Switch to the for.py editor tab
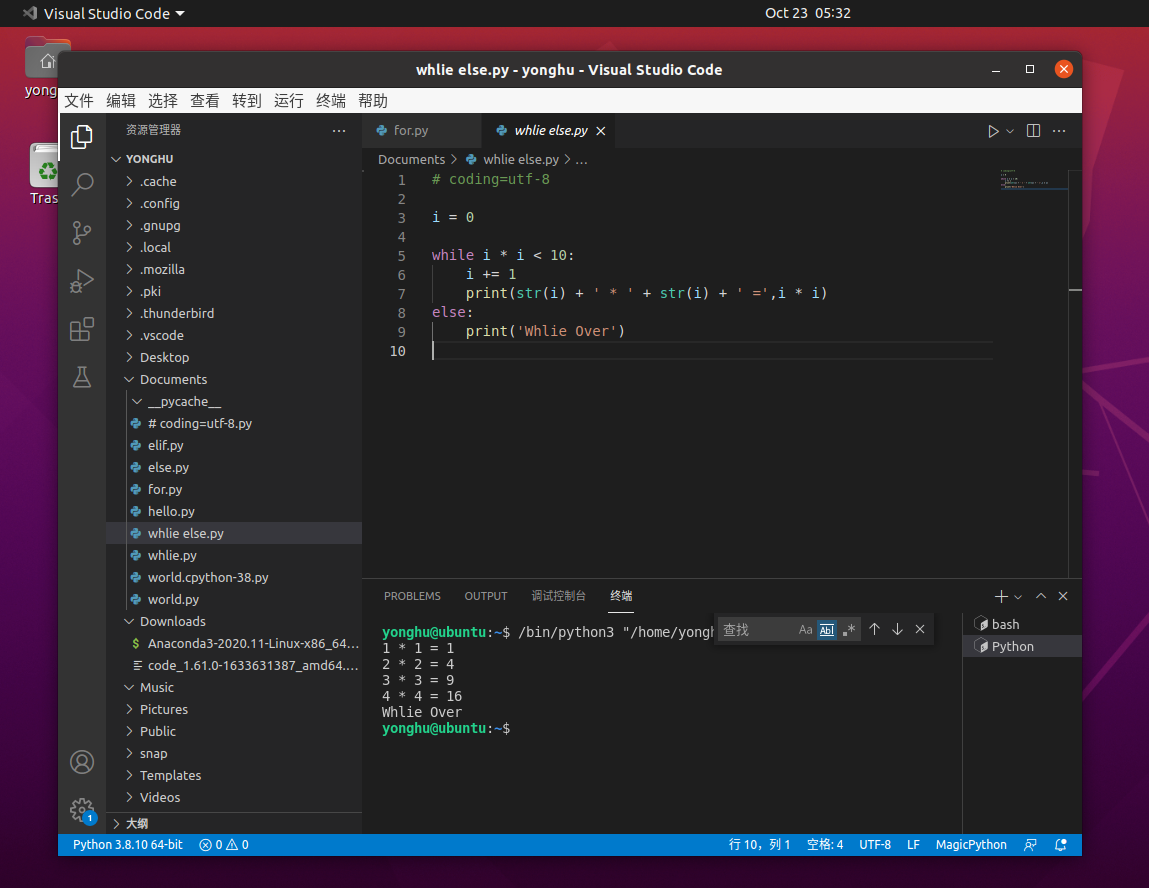Image resolution: width=1149 pixels, height=888 pixels. click(421, 130)
